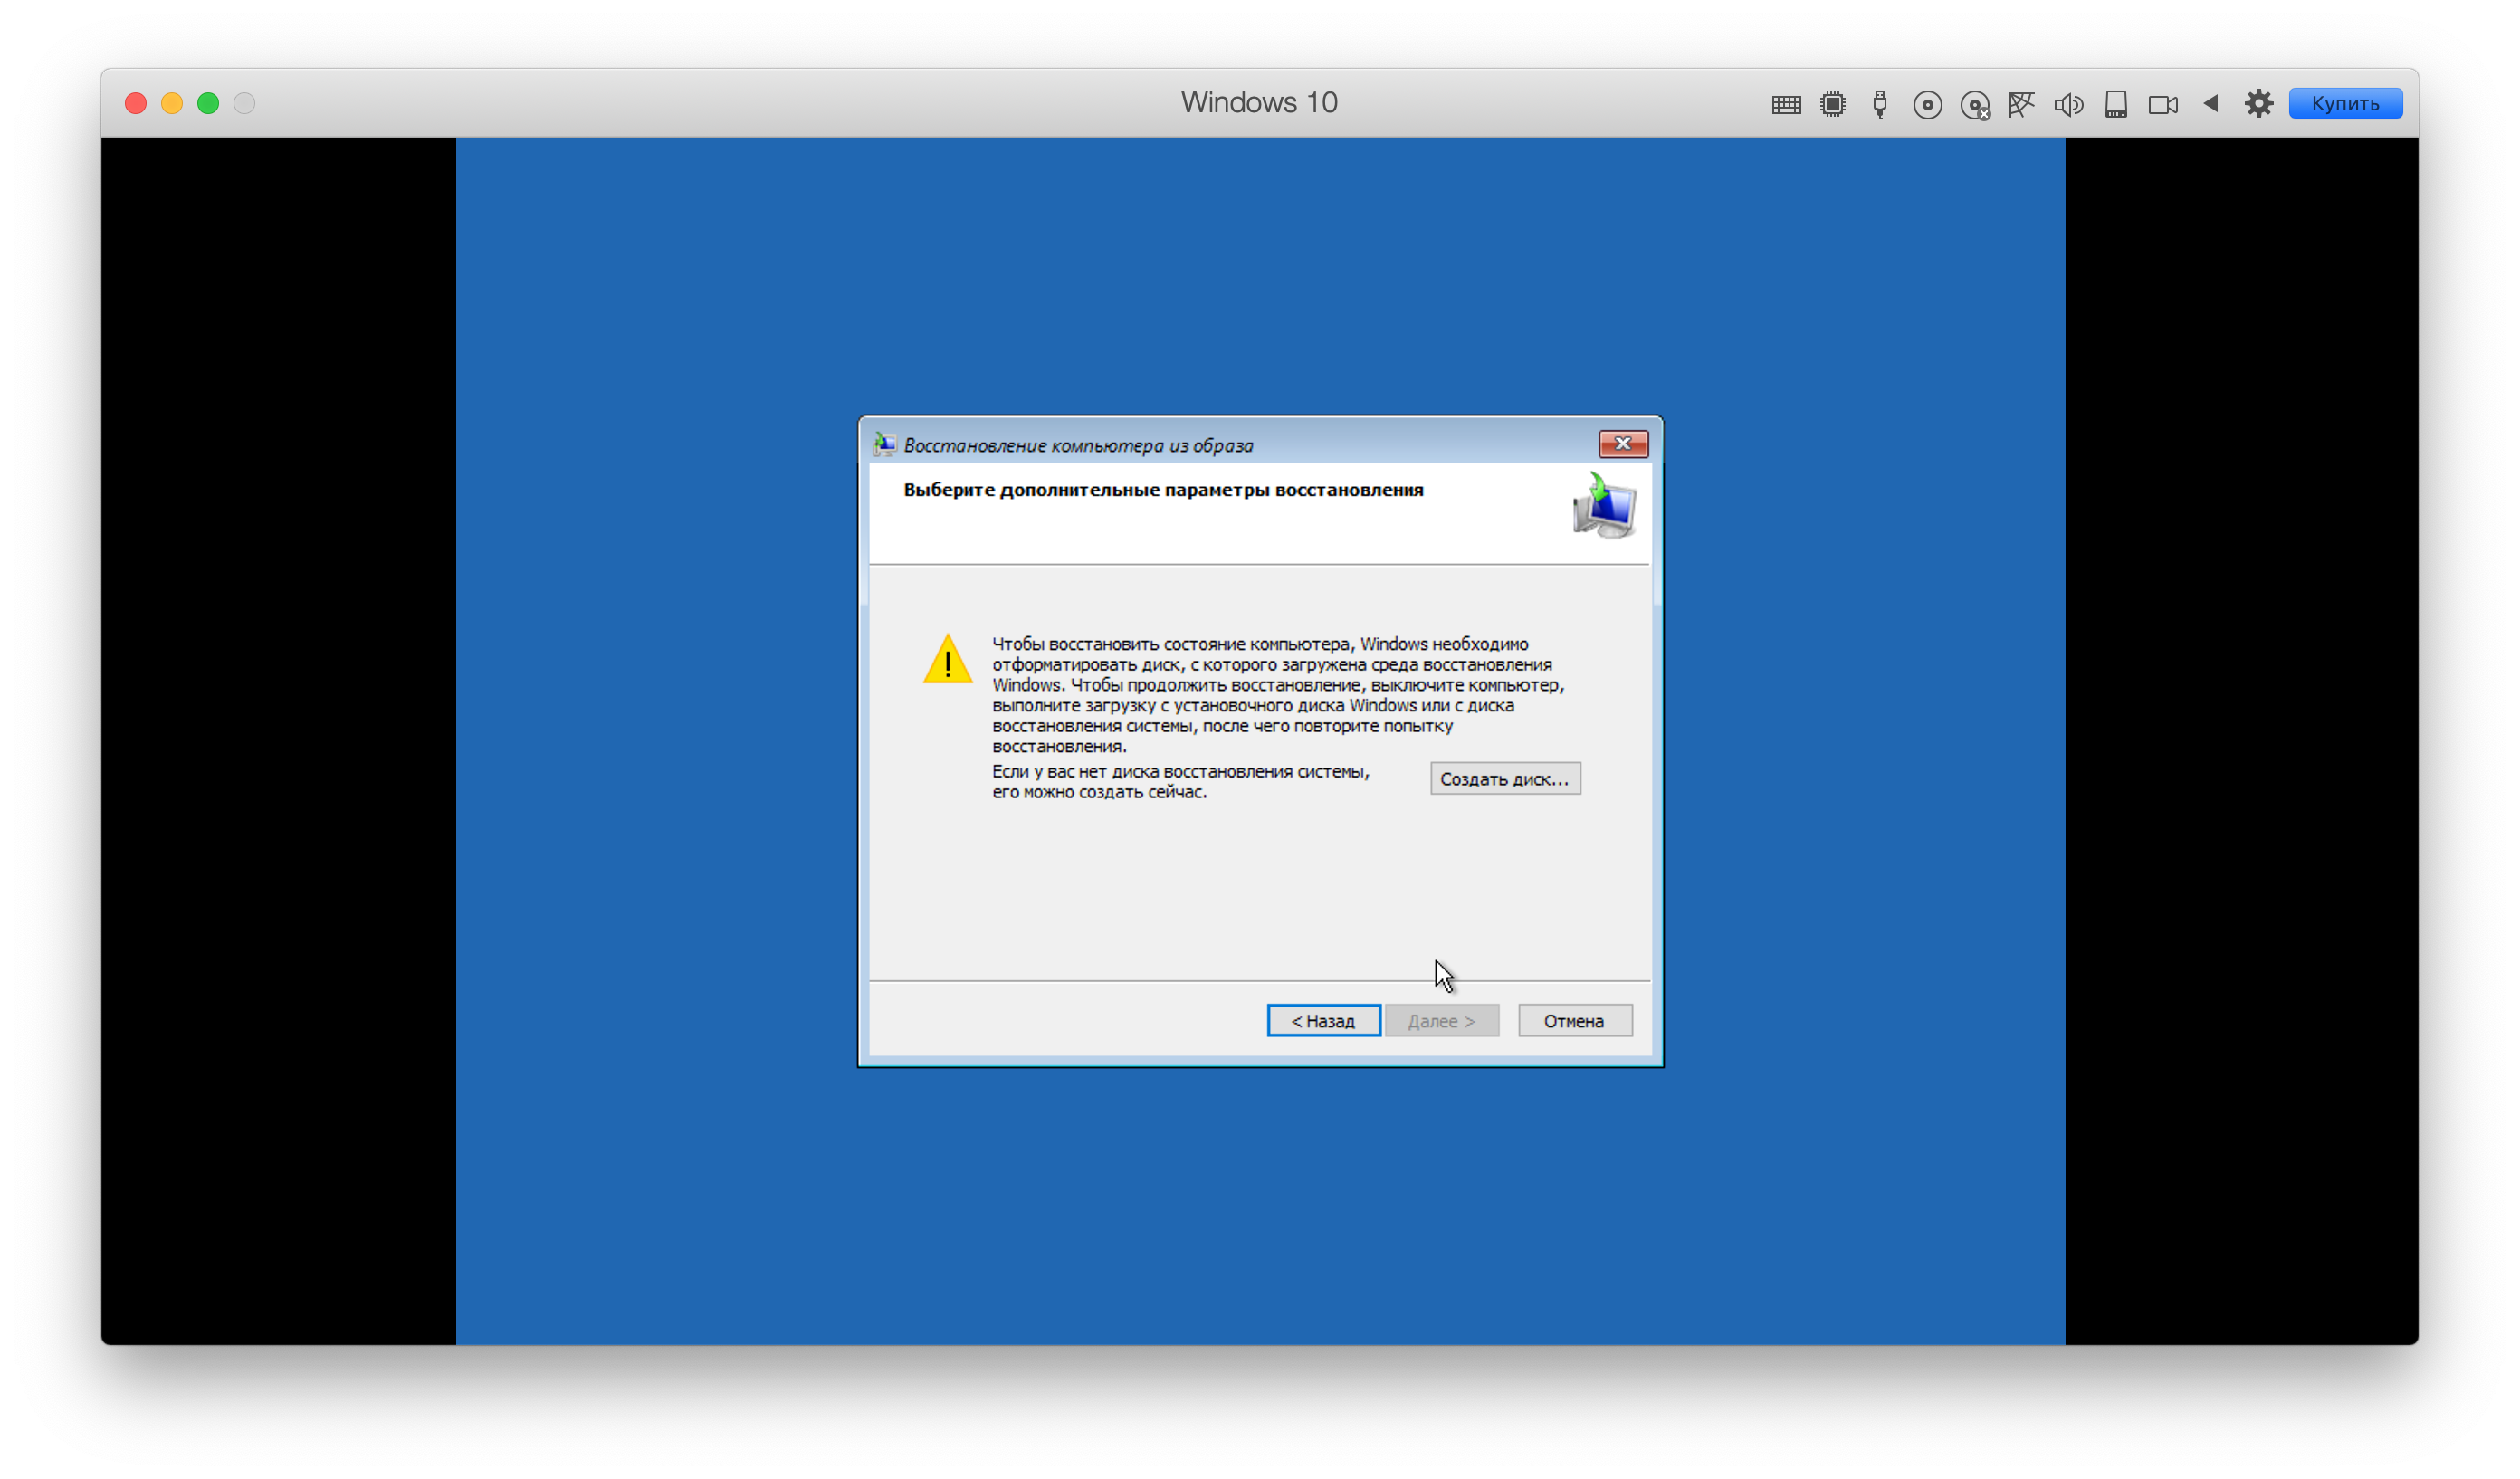
Task: Open the CPU chip status icon
Action: (1832, 104)
